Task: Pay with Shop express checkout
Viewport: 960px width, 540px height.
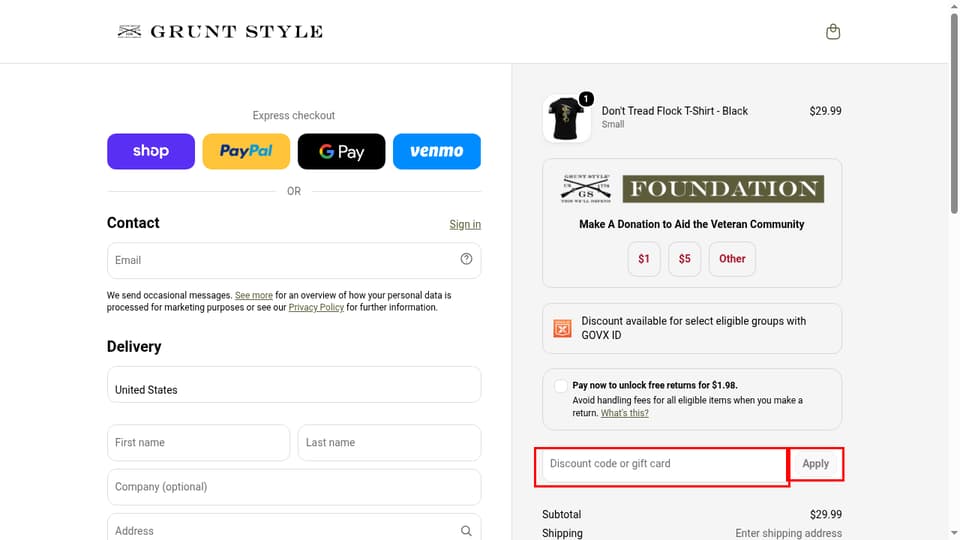Action: pyautogui.click(x=151, y=151)
